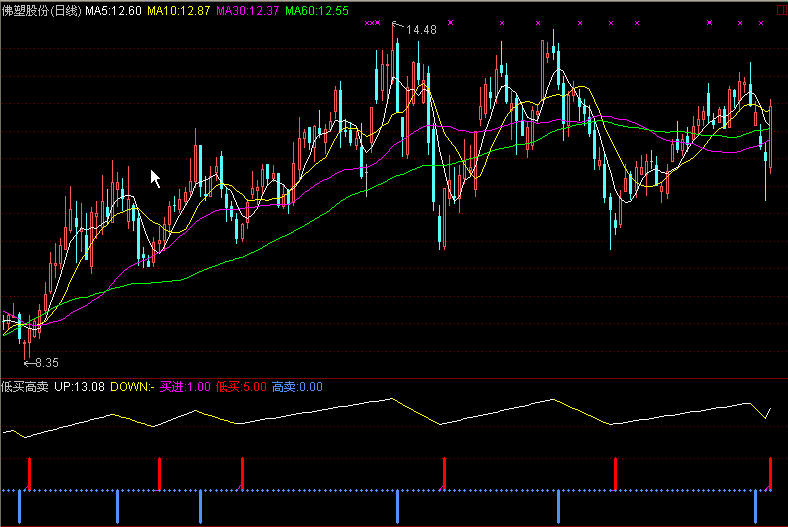Select the MA5:12.60 moving average label
This screenshot has height=527, width=788.
pos(112,10)
